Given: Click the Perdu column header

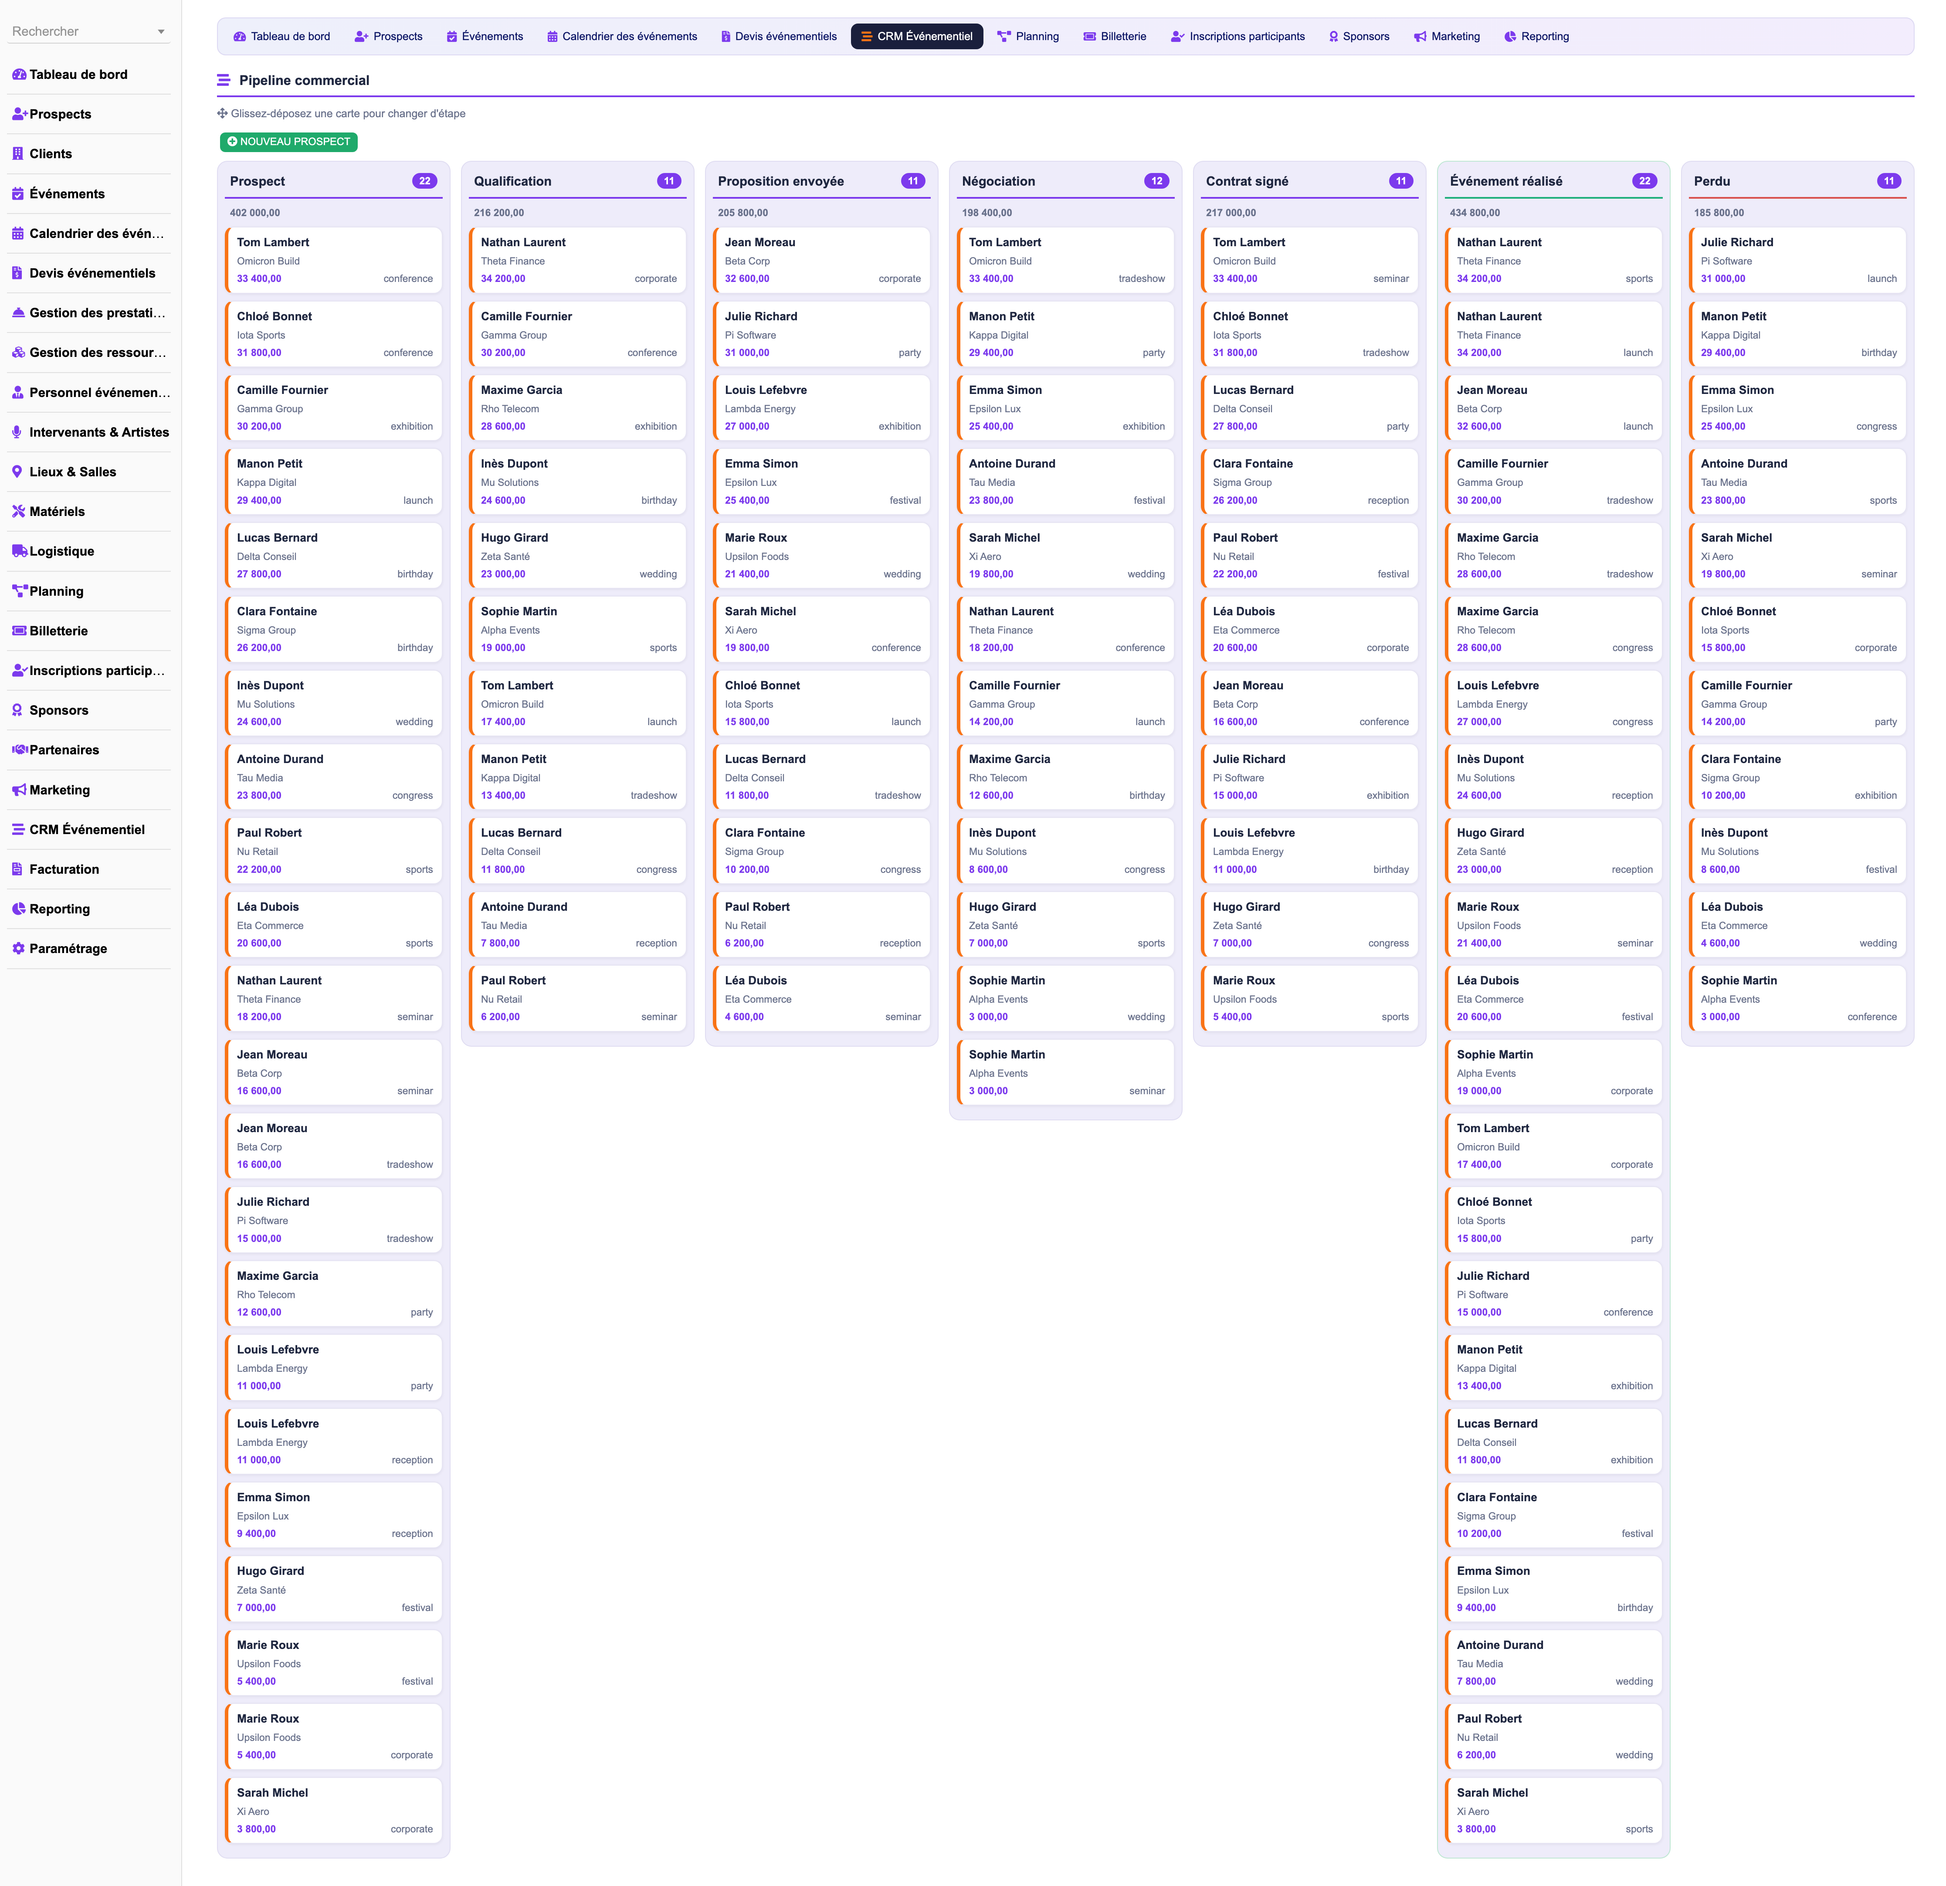Looking at the screenshot, I should [x=1797, y=181].
